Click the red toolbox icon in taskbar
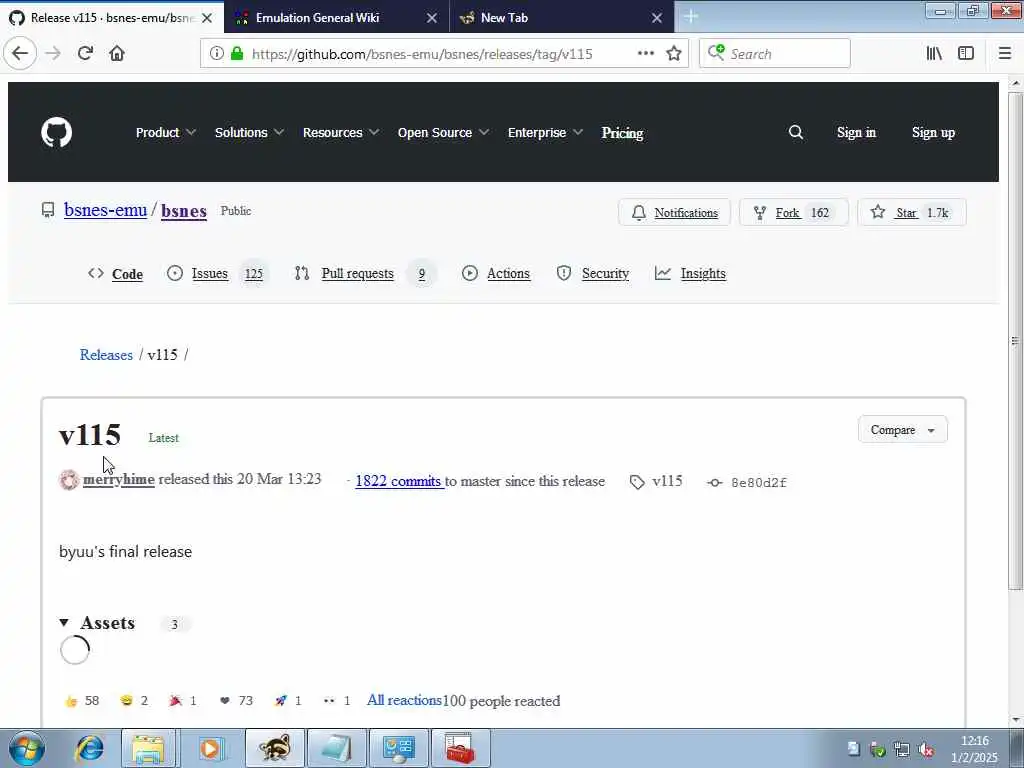 click(x=461, y=748)
